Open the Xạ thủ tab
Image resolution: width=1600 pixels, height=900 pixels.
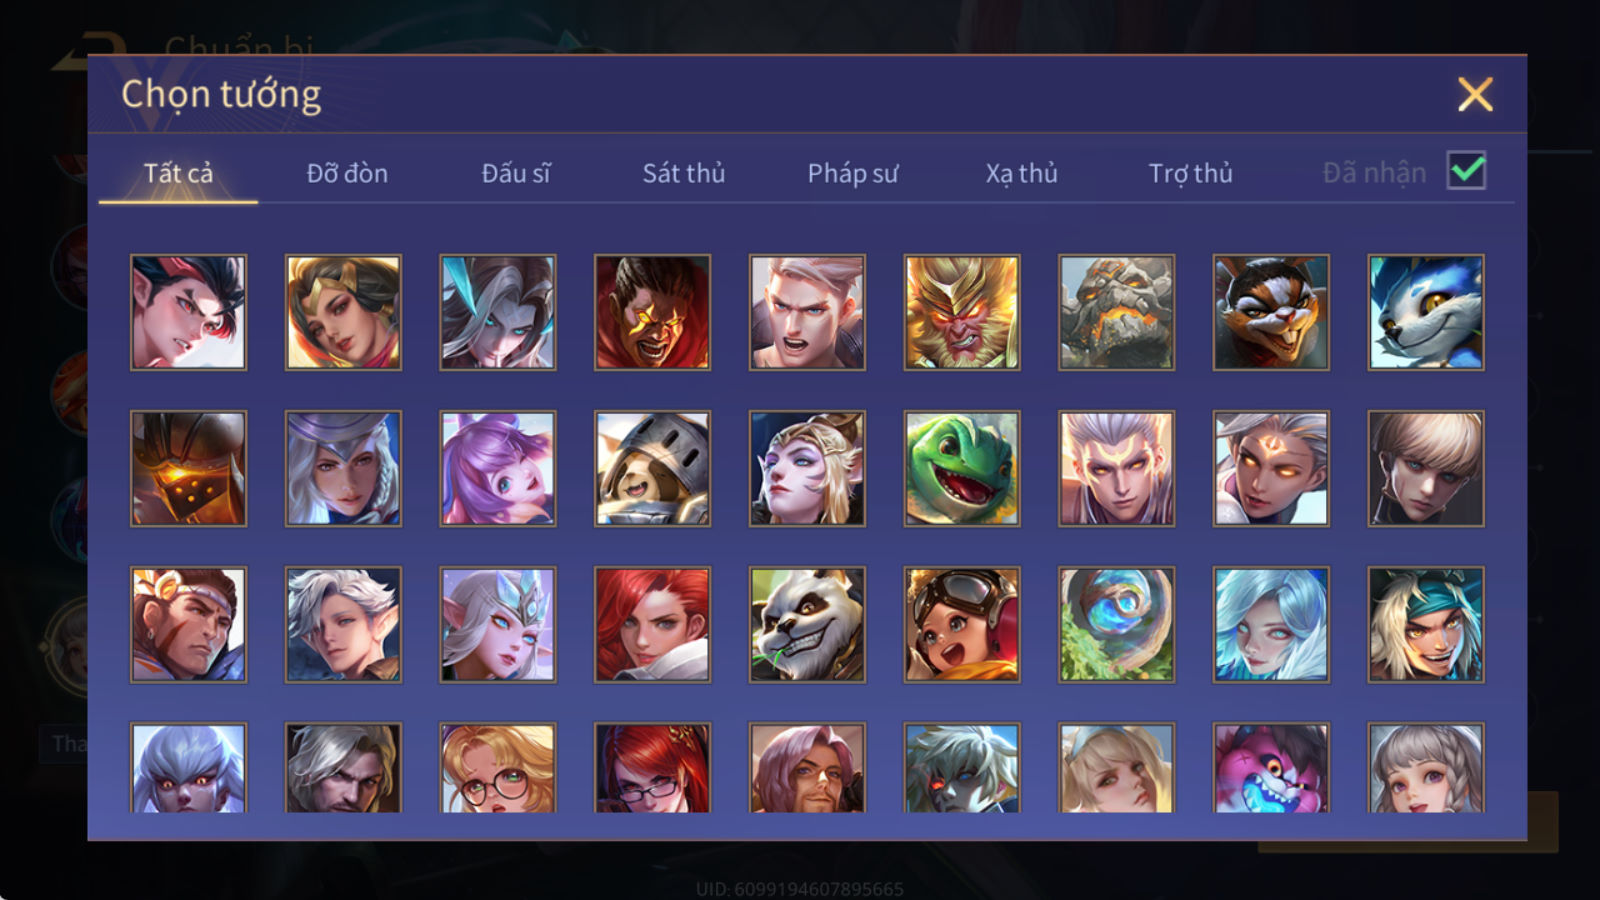click(1021, 174)
